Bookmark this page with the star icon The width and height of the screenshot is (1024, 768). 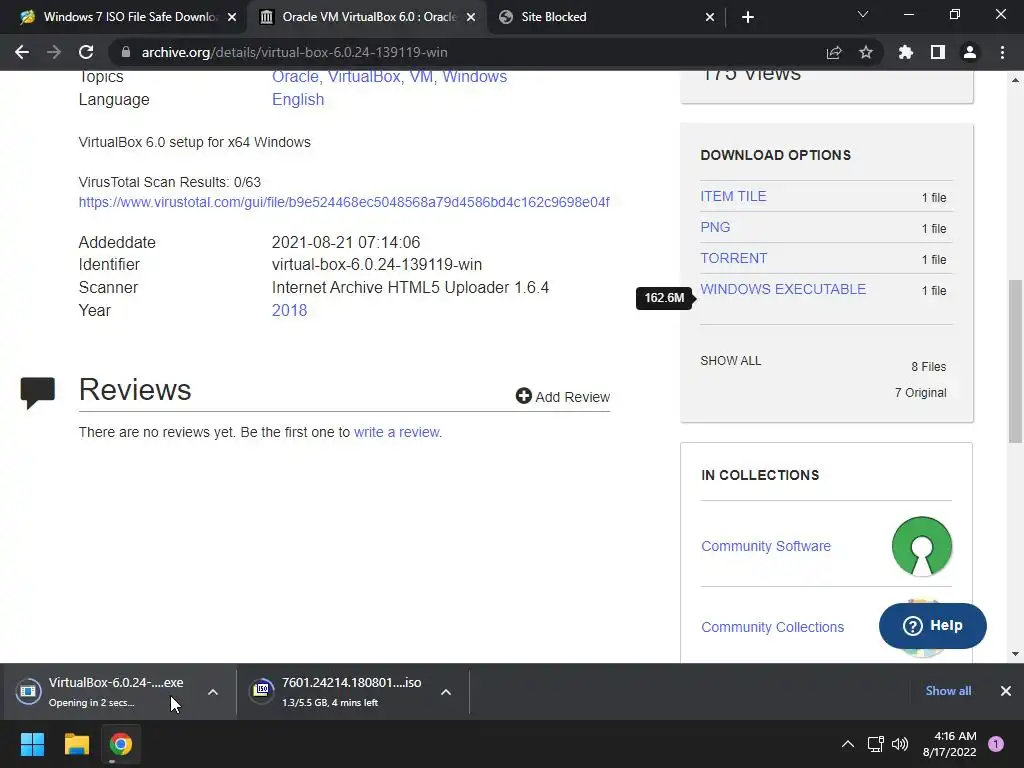[866, 52]
